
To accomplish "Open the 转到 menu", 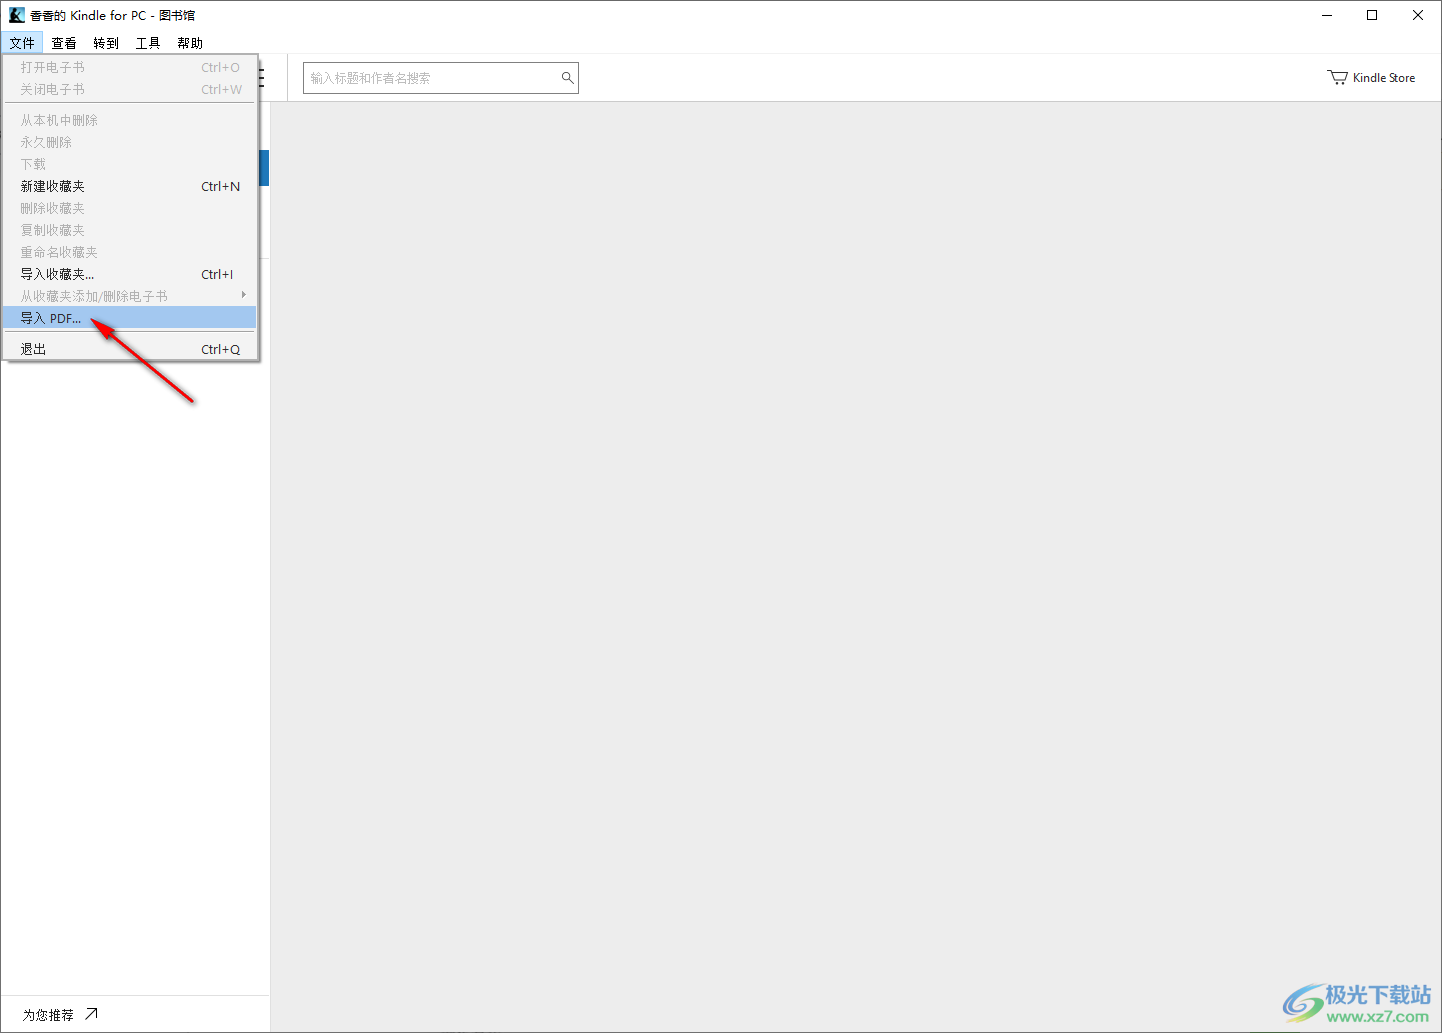I will [x=106, y=43].
